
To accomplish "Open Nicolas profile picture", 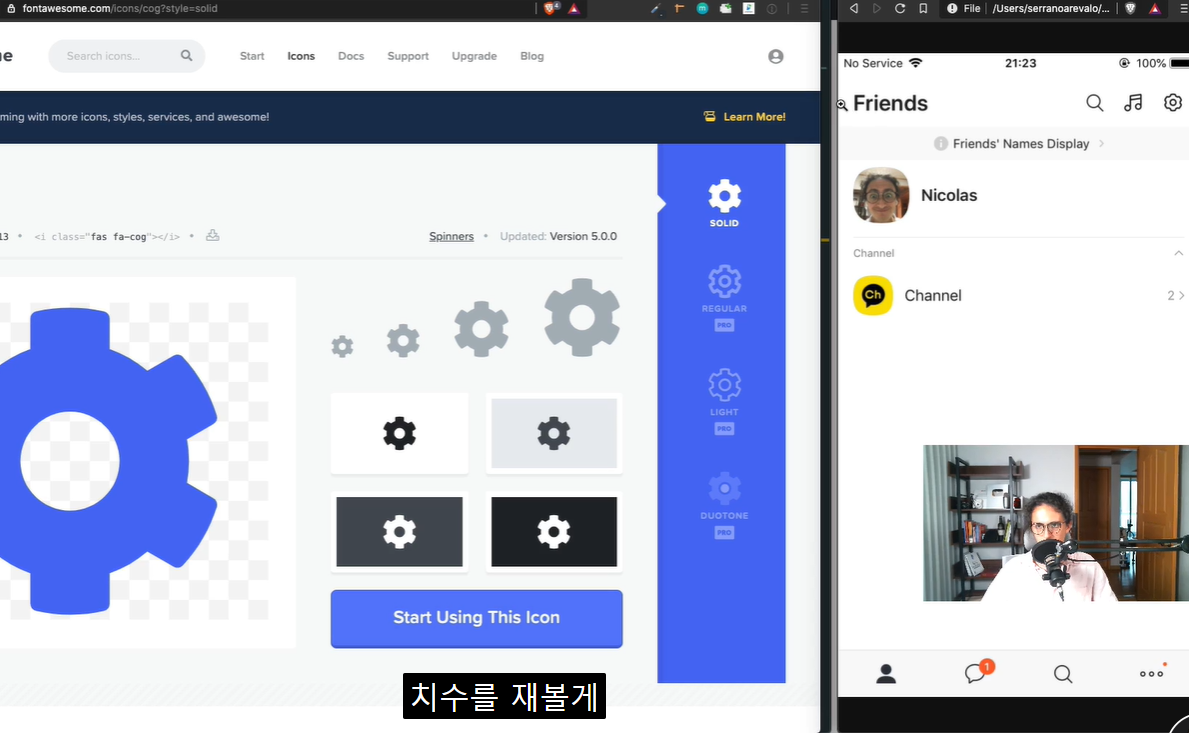I will pos(881,195).
